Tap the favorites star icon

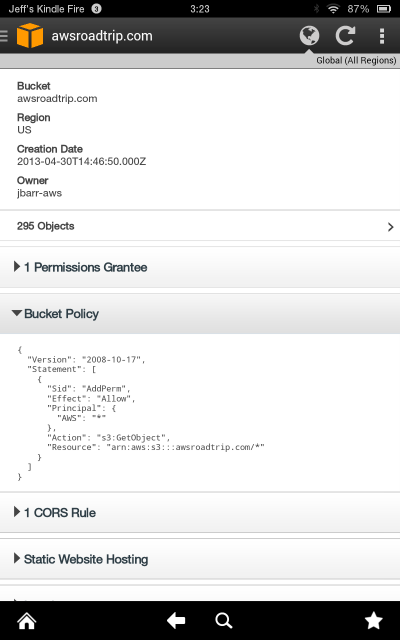[x=373, y=620]
